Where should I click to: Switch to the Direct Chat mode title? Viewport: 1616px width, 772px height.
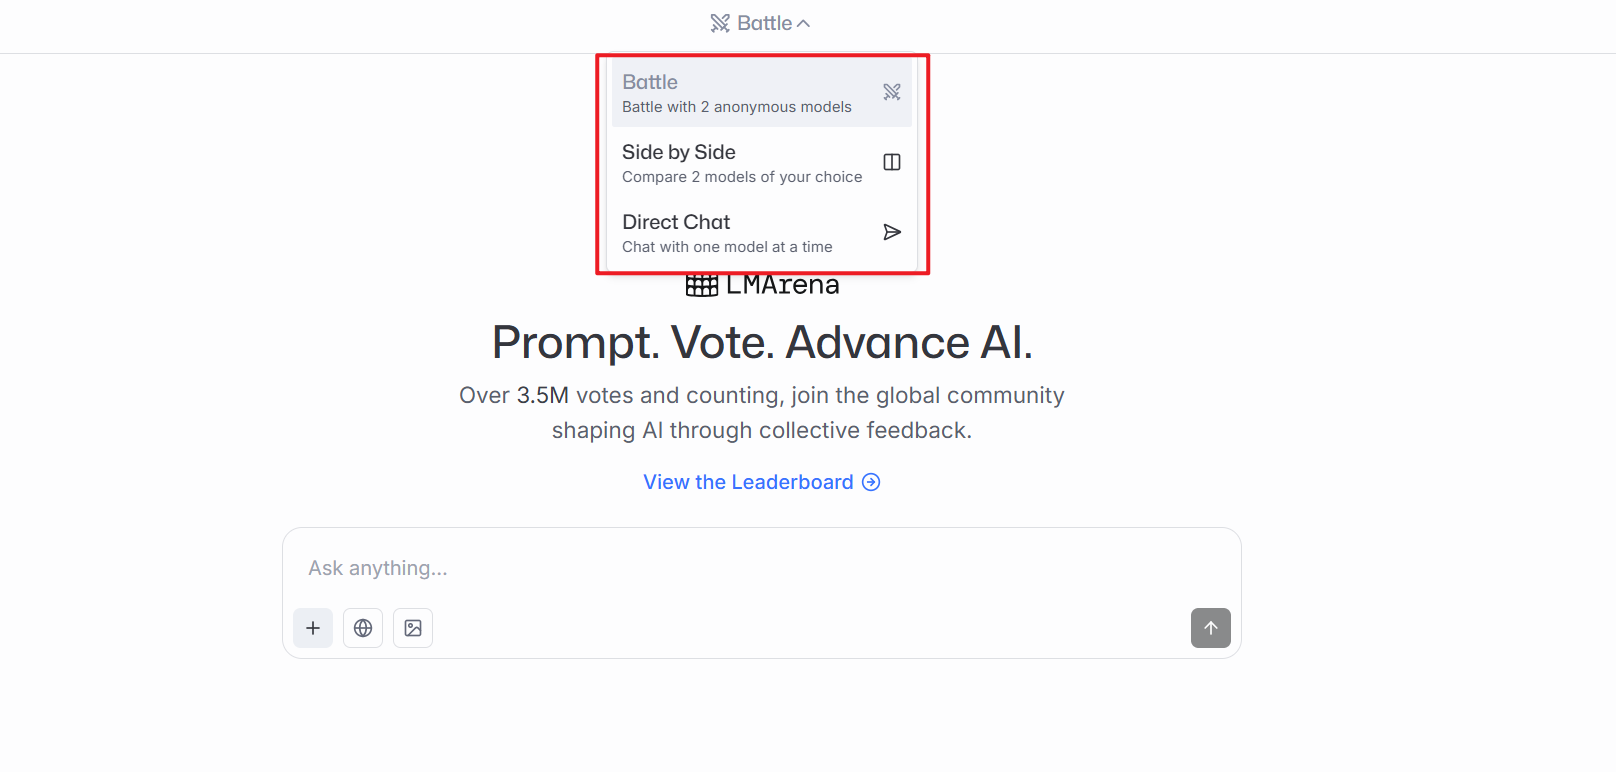[676, 222]
